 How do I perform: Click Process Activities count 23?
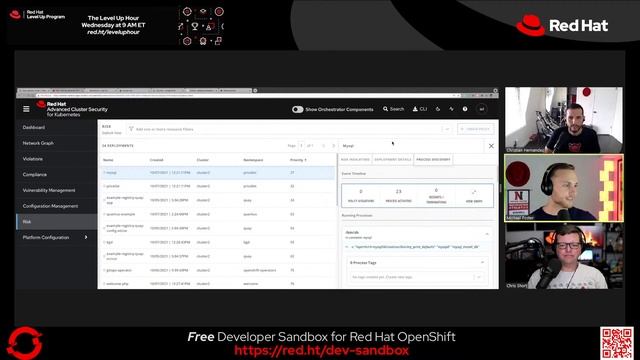398,196
